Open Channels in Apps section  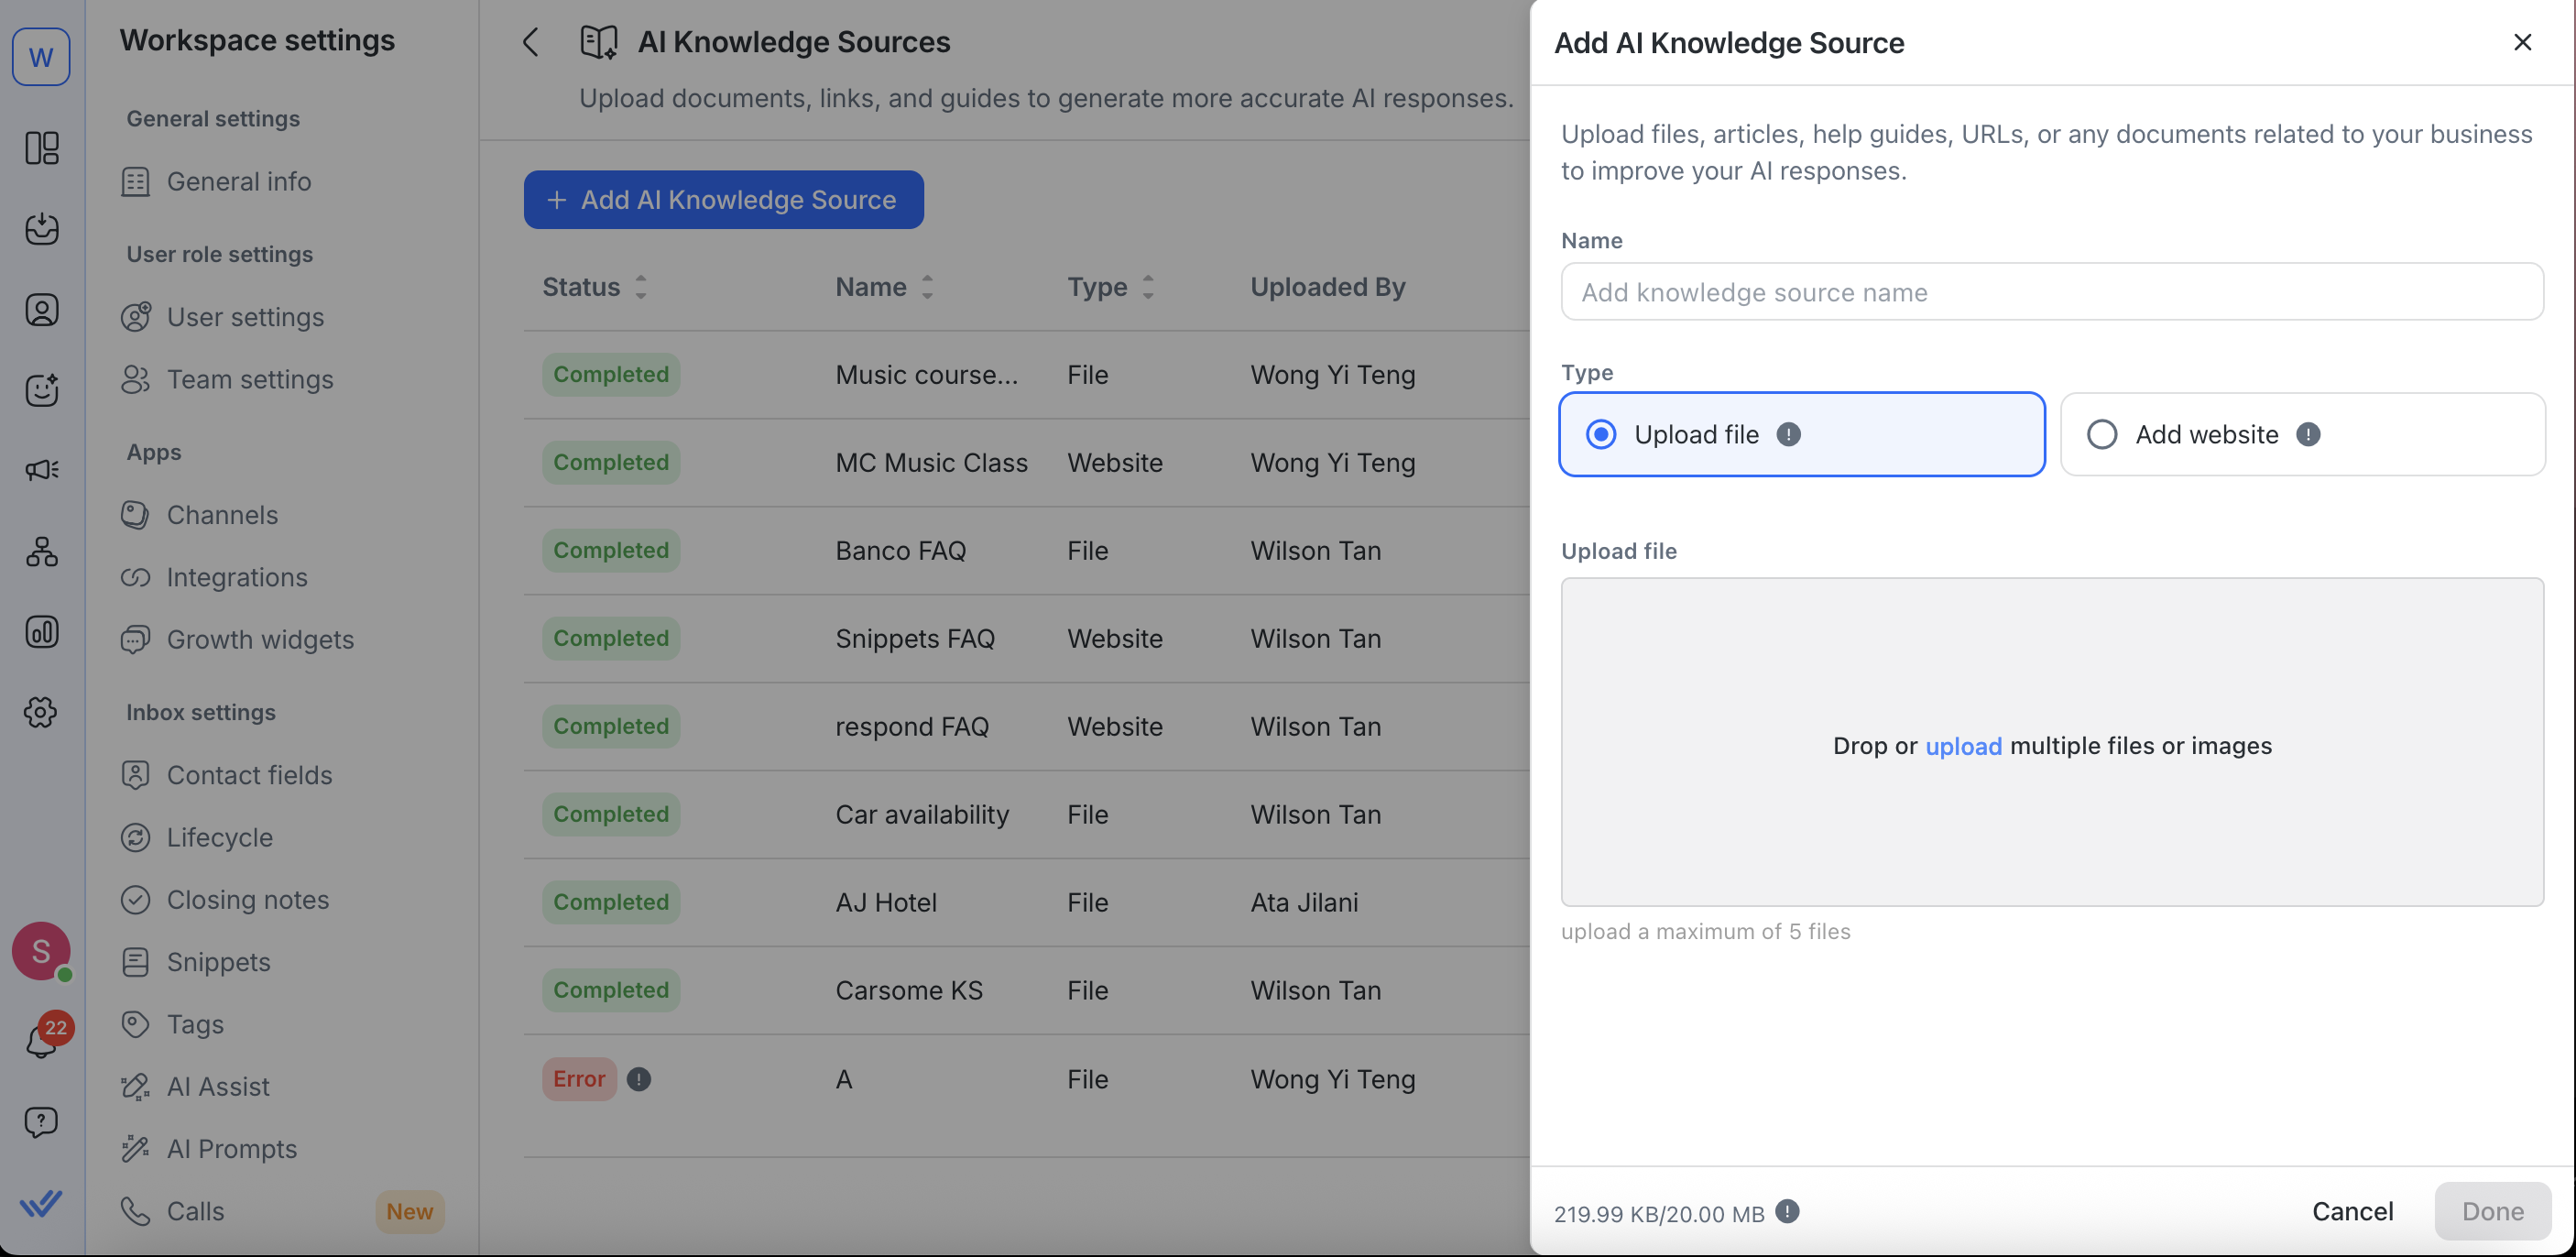point(222,515)
